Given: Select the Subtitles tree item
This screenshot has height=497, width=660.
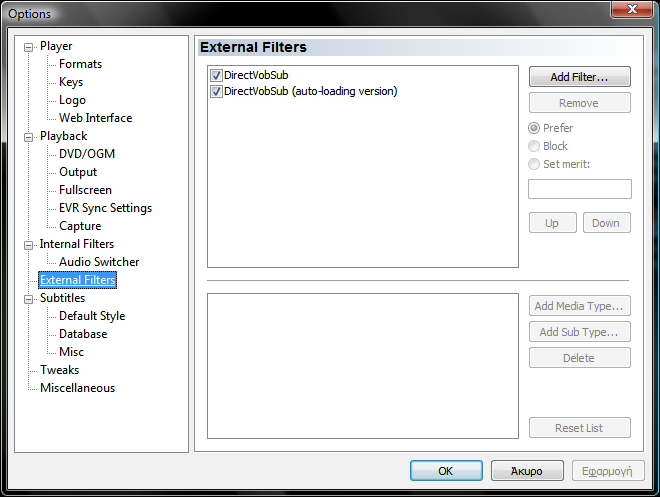Looking at the screenshot, I should (62, 298).
